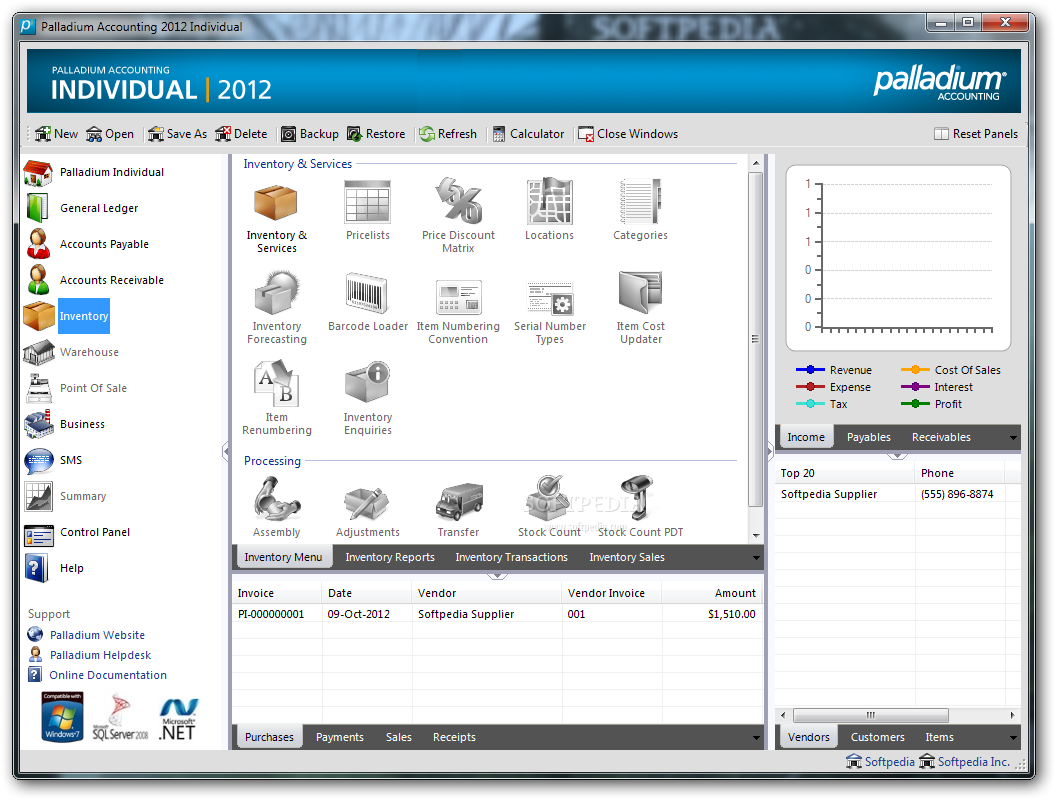This screenshot has width=1056, height=800.
Task: Open the Assembly processing icon
Action: (x=276, y=506)
